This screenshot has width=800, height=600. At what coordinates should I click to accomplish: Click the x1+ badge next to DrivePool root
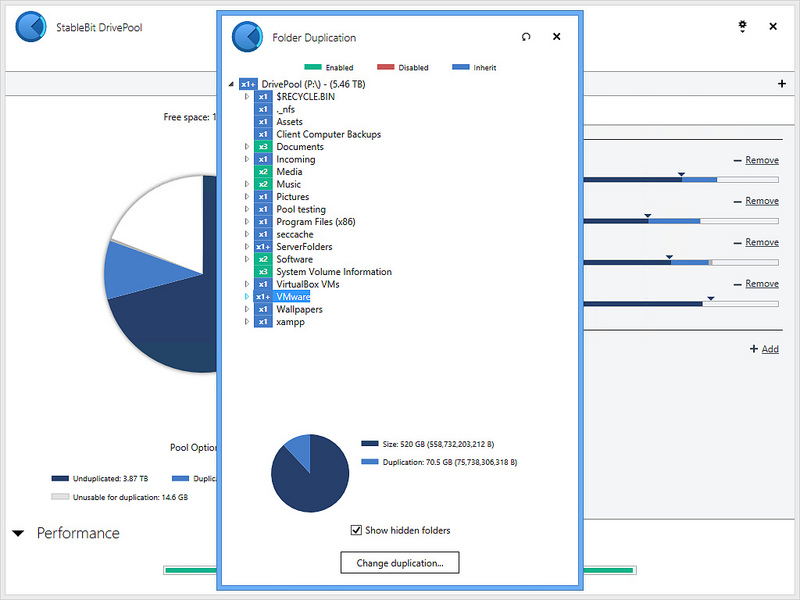click(x=248, y=84)
